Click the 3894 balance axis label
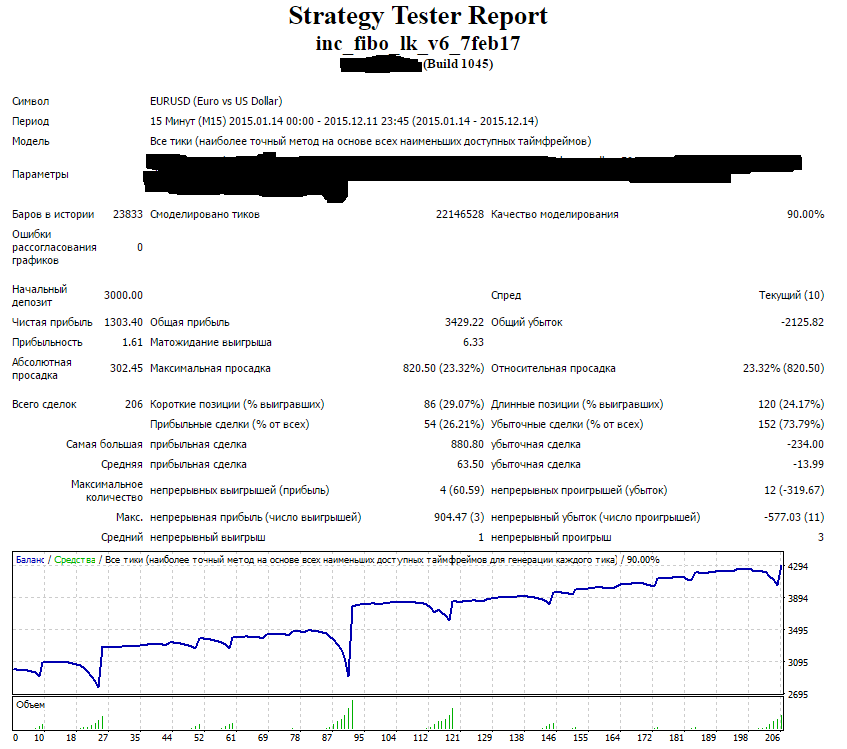Image resolution: width=847 pixels, height=749 pixels. coord(798,598)
